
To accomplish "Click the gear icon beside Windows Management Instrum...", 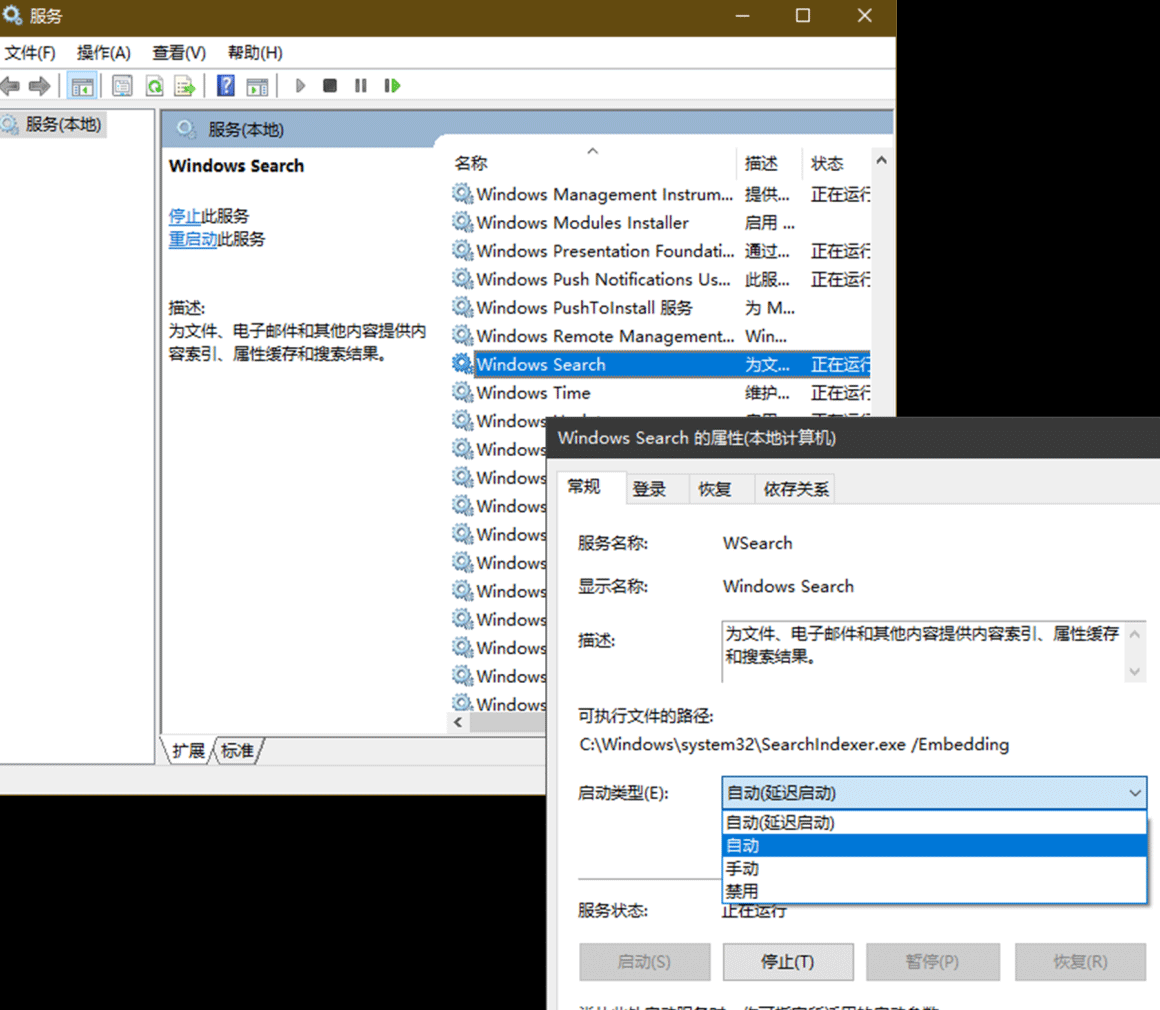I will coord(462,194).
